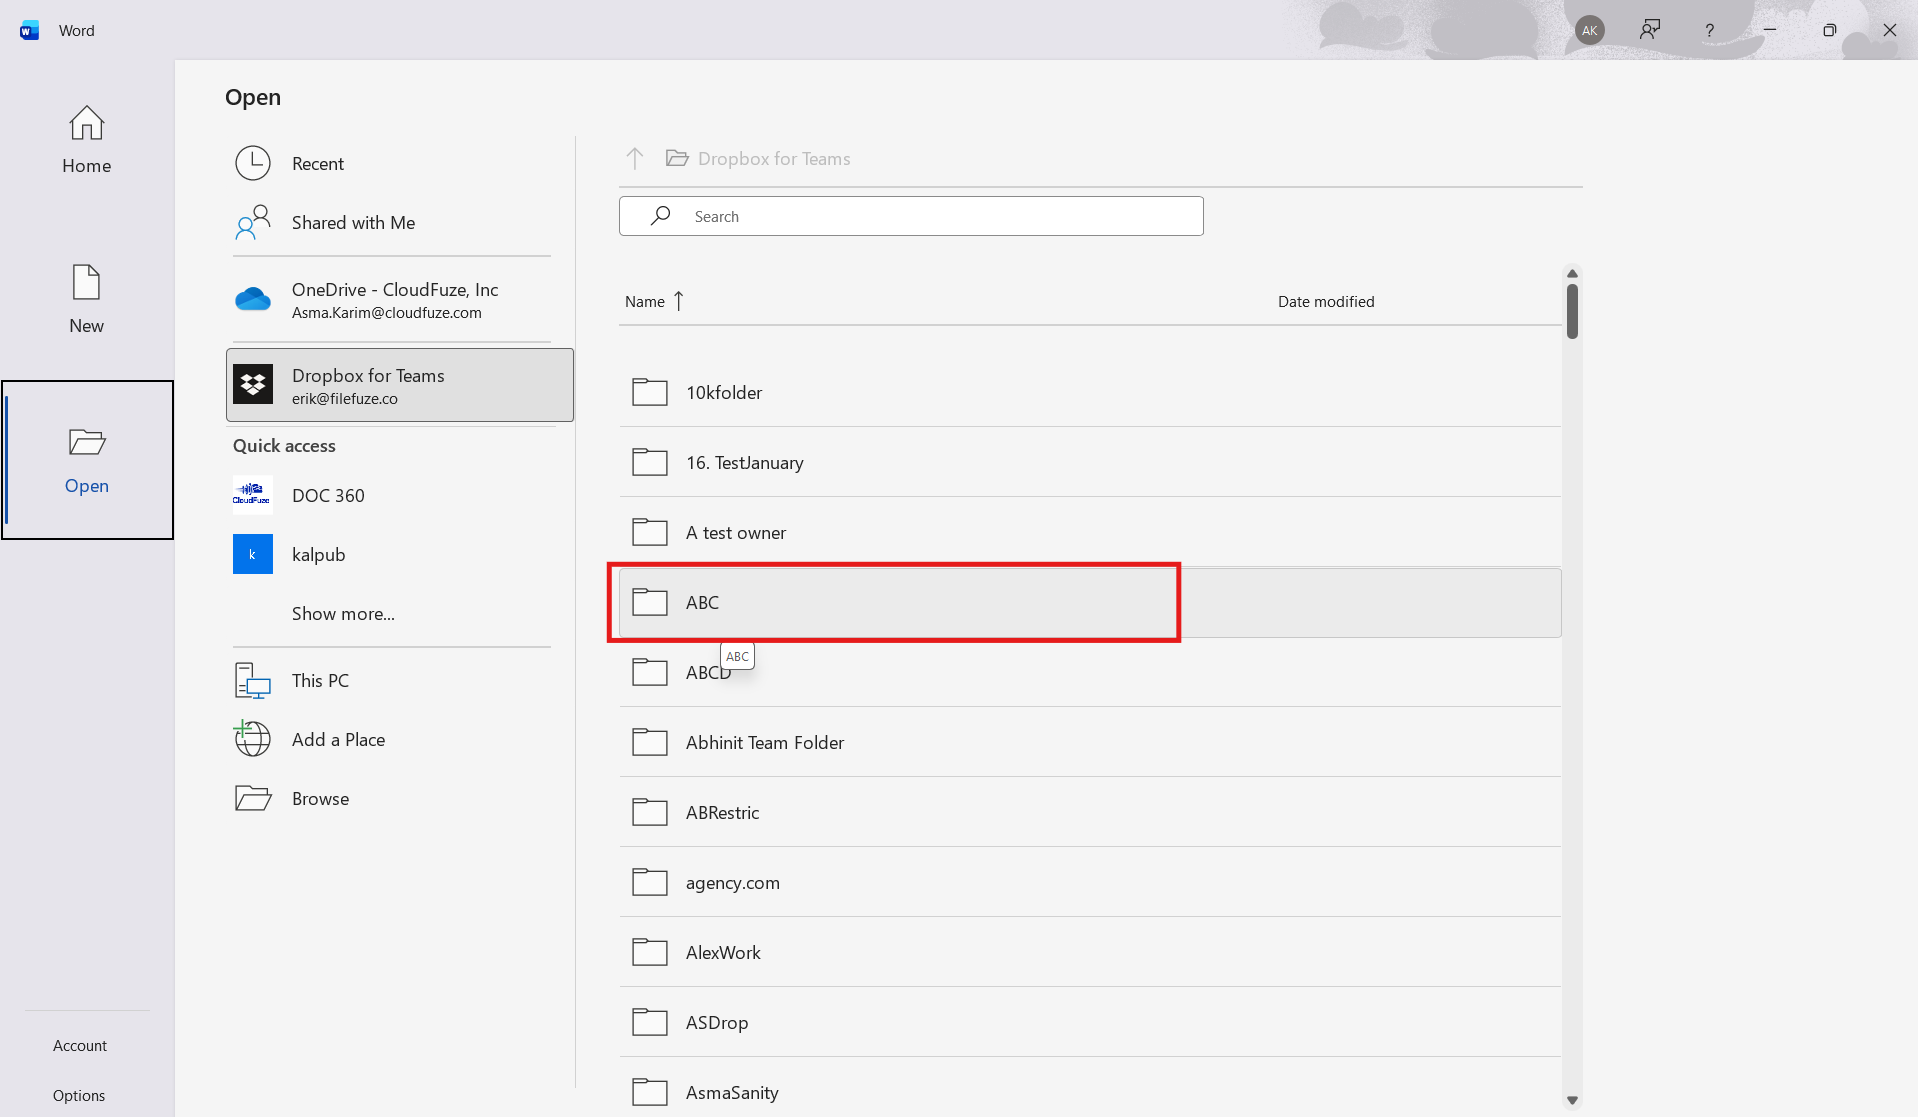This screenshot has width=1918, height=1117.
Task: Click the Word logo in title bar
Action: click(x=28, y=30)
